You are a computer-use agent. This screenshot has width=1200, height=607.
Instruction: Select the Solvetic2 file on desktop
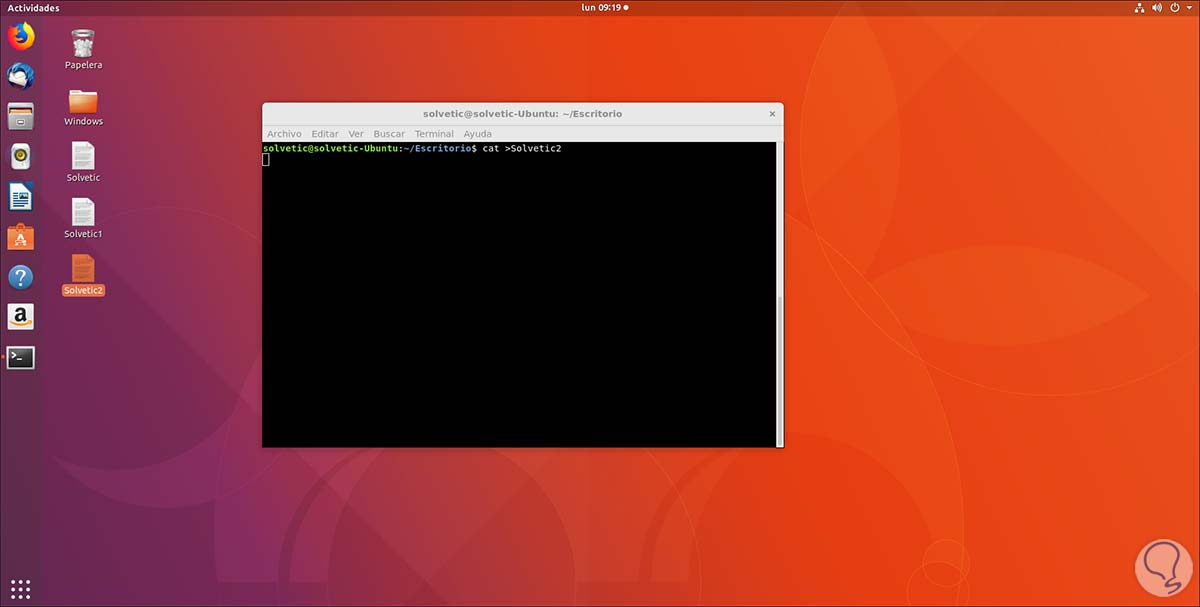pos(83,275)
